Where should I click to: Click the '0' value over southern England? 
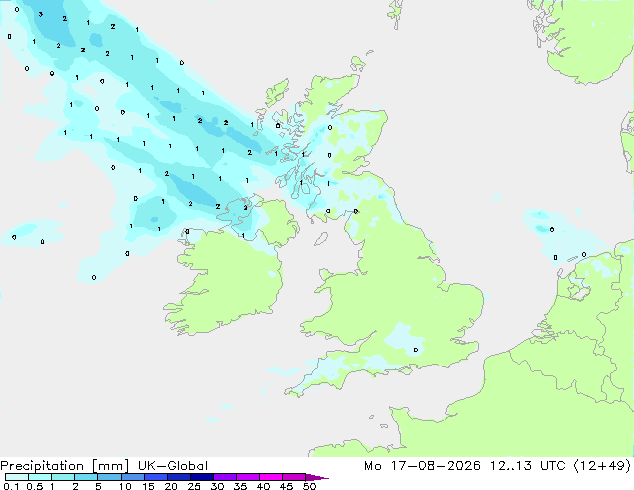(x=416, y=350)
